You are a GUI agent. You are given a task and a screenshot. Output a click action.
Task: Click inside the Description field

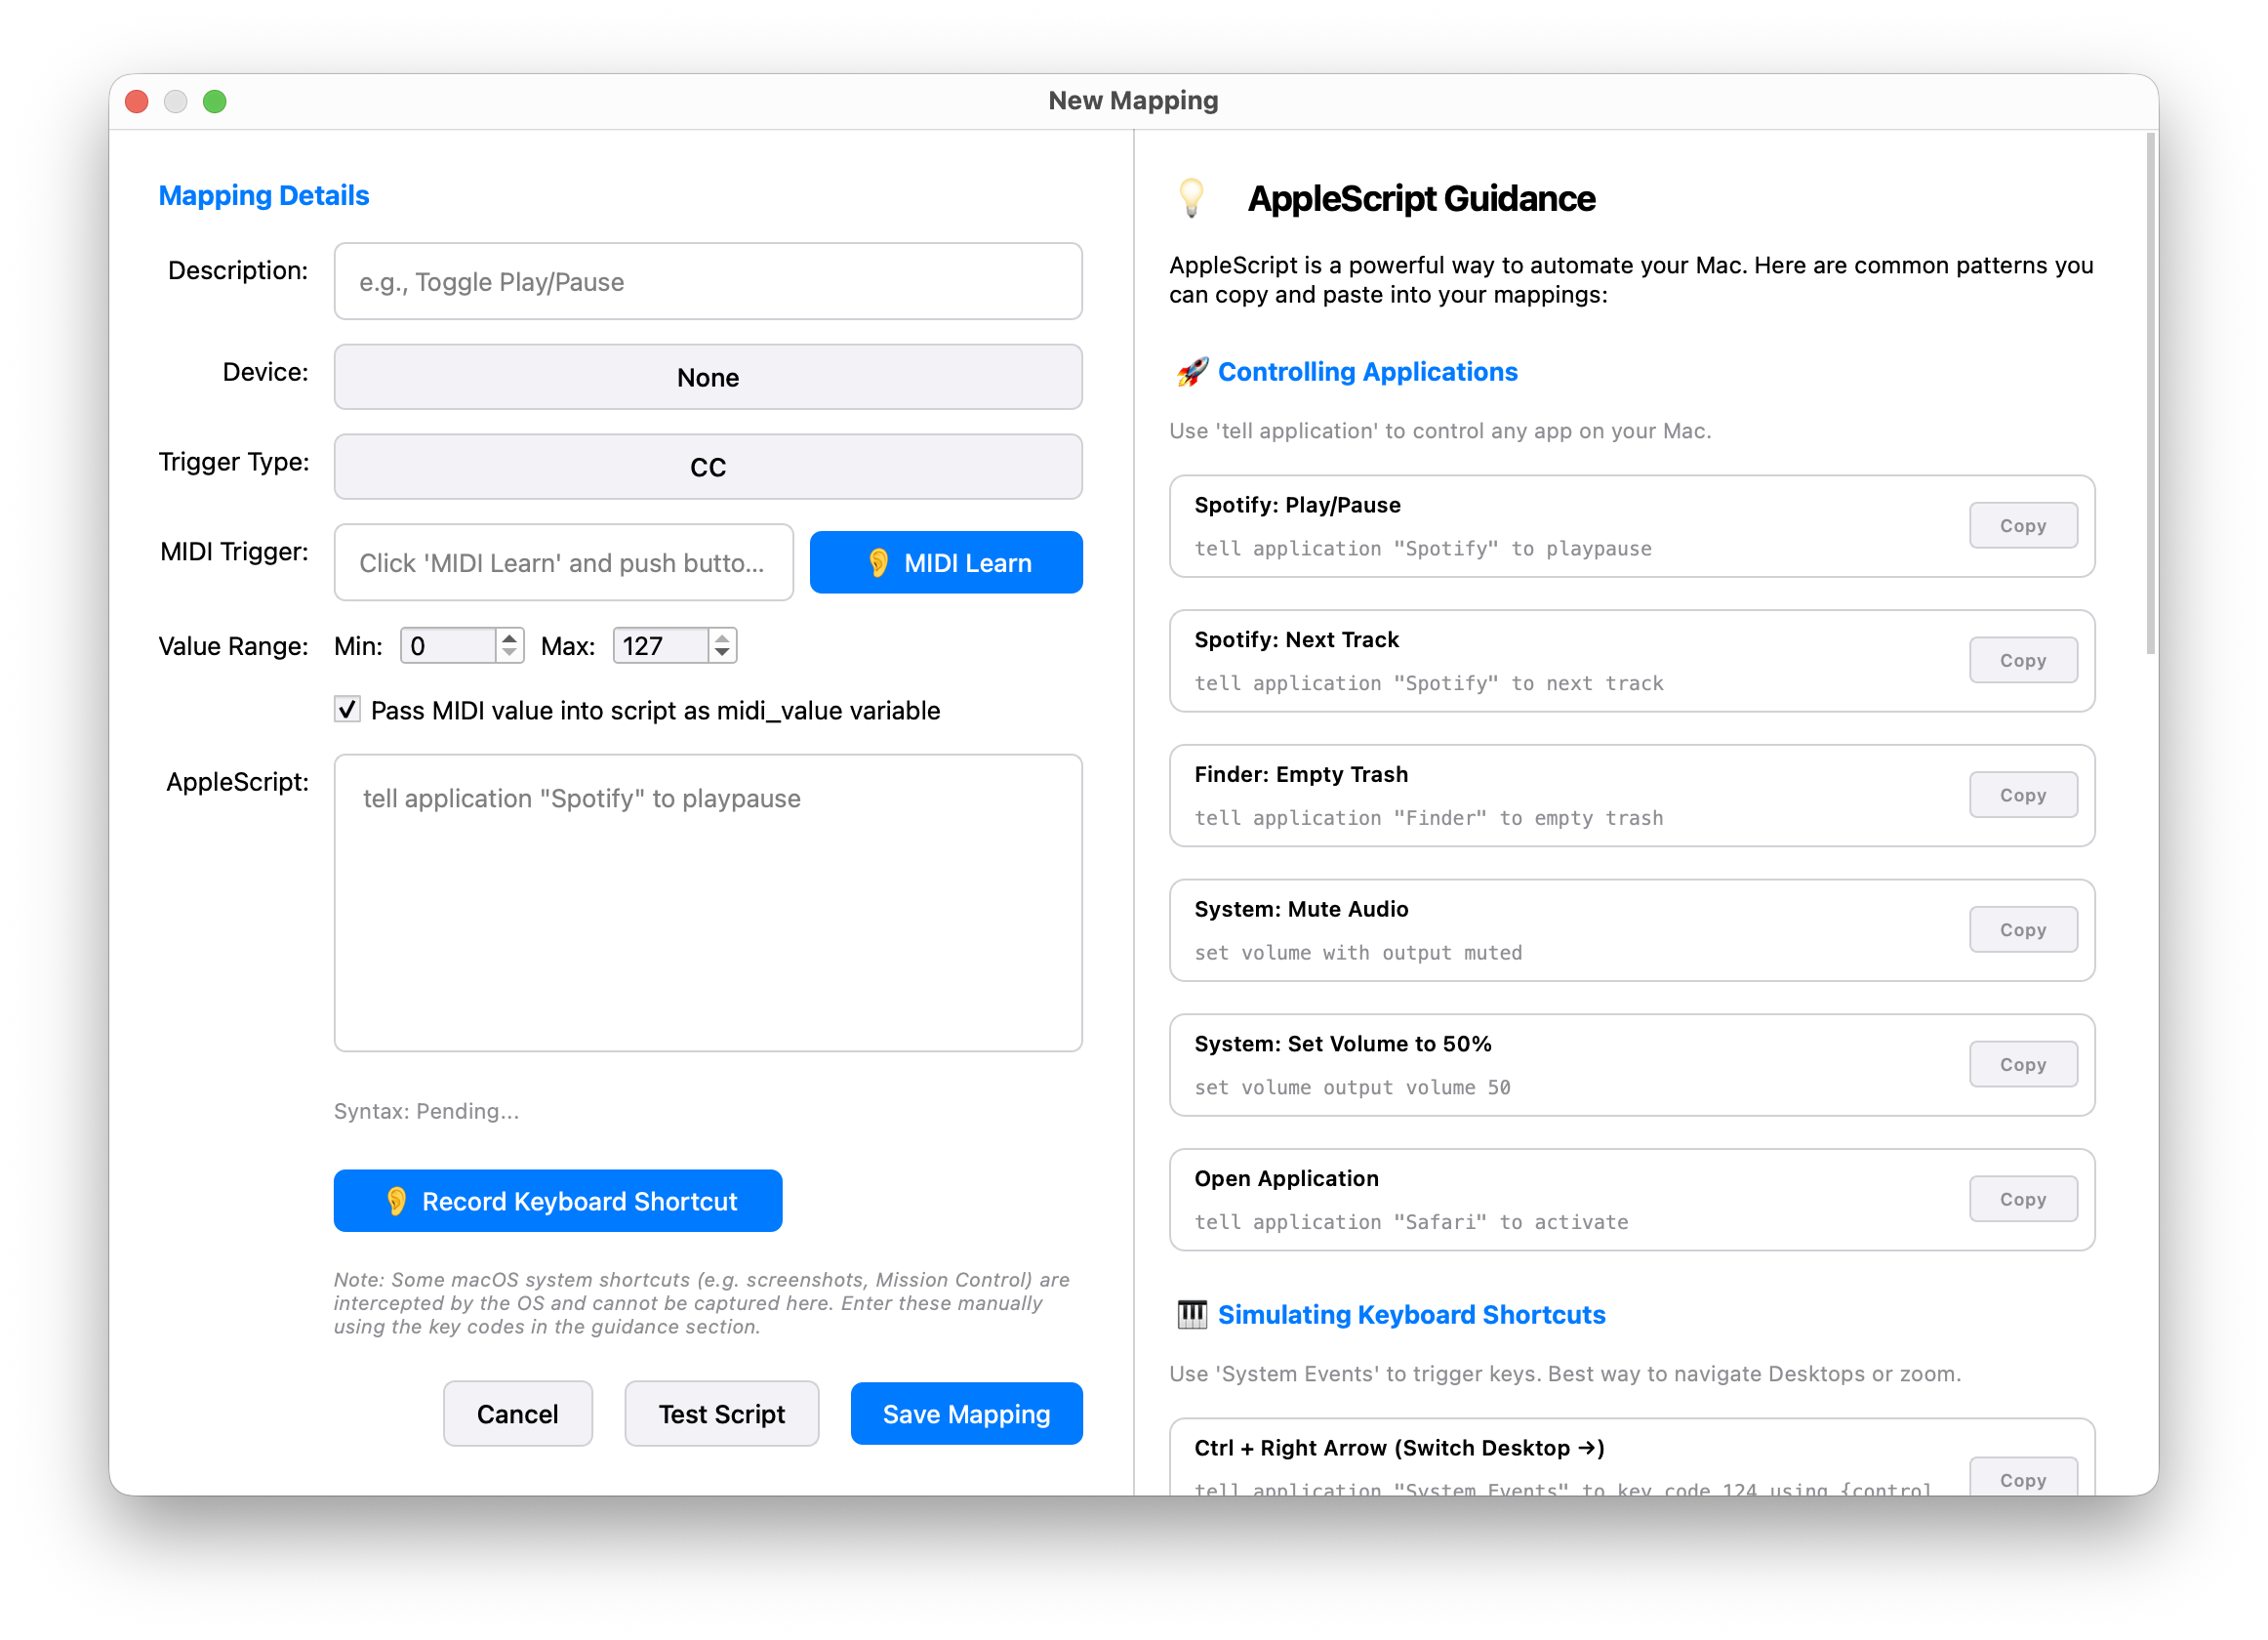pos(707,281)
